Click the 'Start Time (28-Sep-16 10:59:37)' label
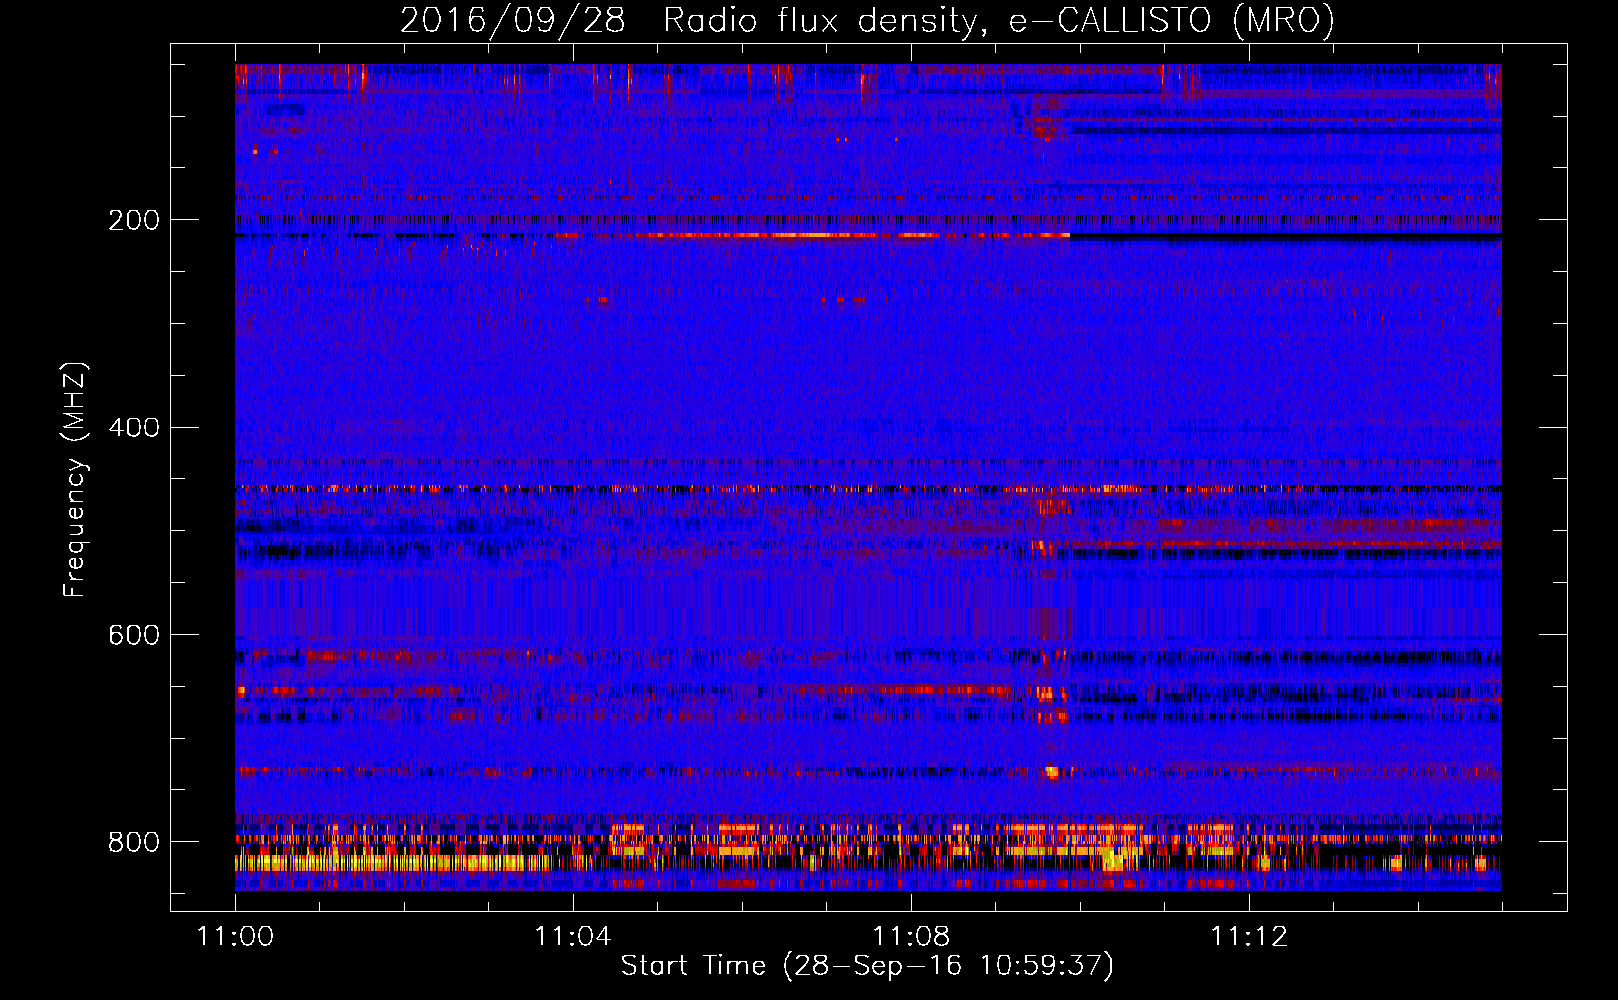 pos(867,966)
